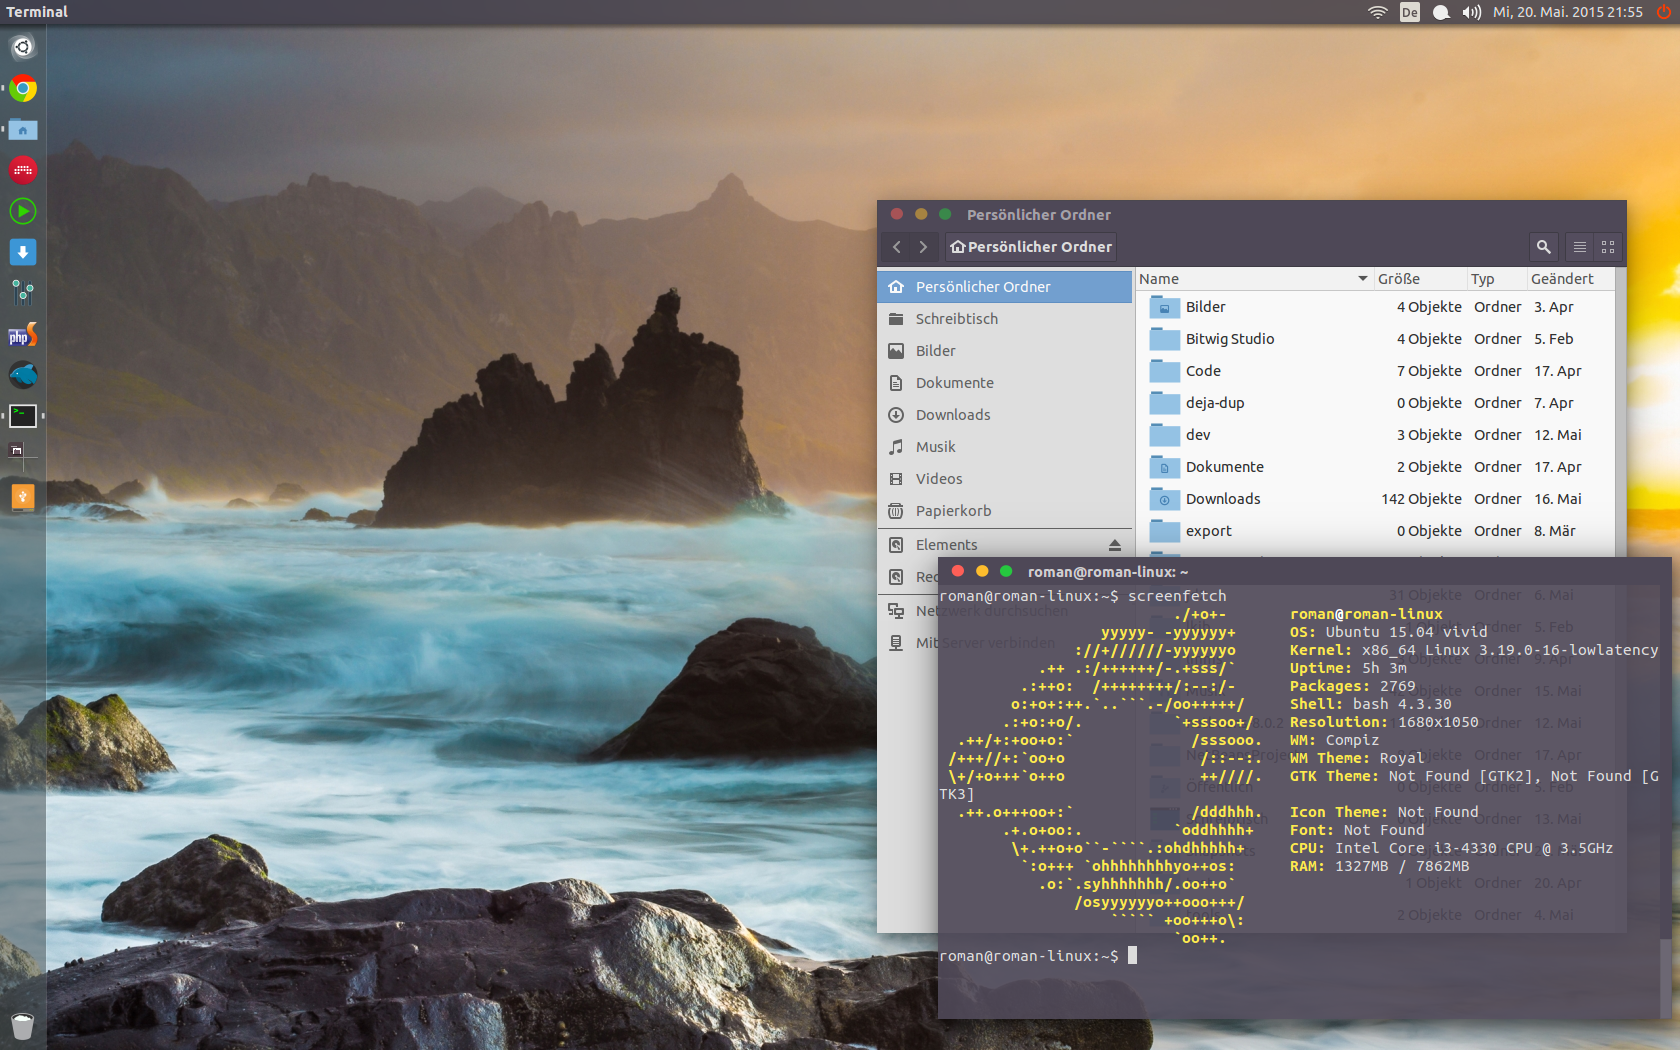This screenshot has width=1680, height=1050.
Task: Open Schreibtisch in the sidebar
Action: tap(1005, 319)
